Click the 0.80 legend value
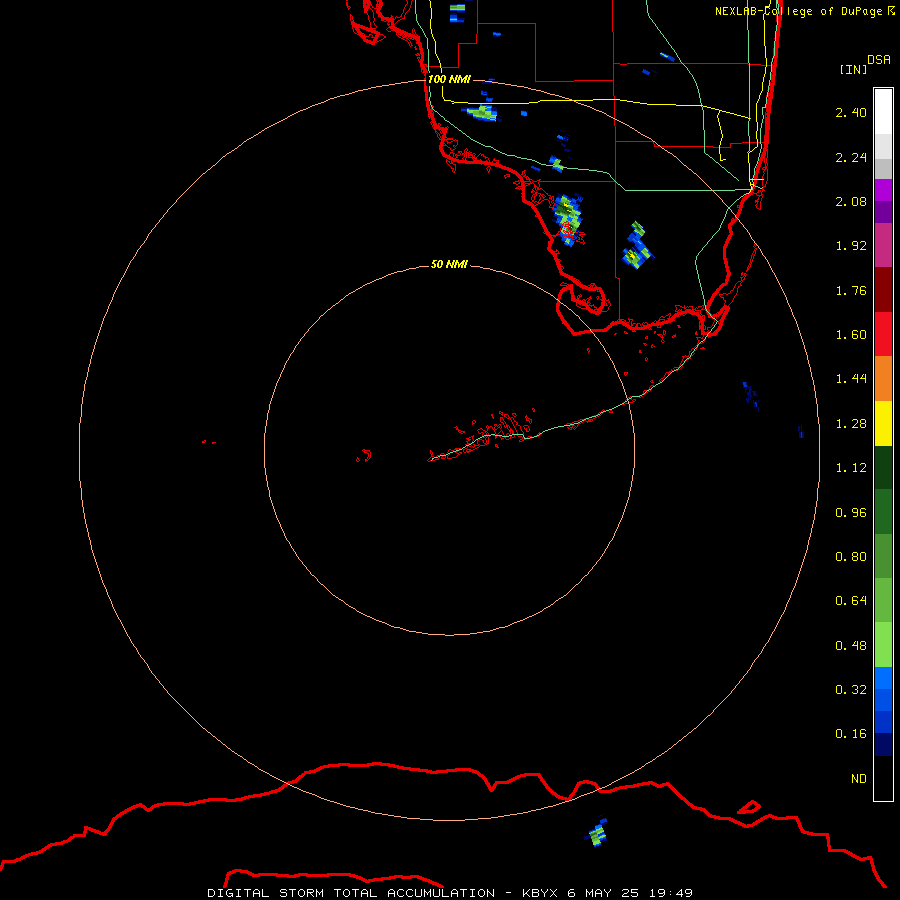Image resolution: width=900 pixels, height=900 pixels. (x=851, y=557)
